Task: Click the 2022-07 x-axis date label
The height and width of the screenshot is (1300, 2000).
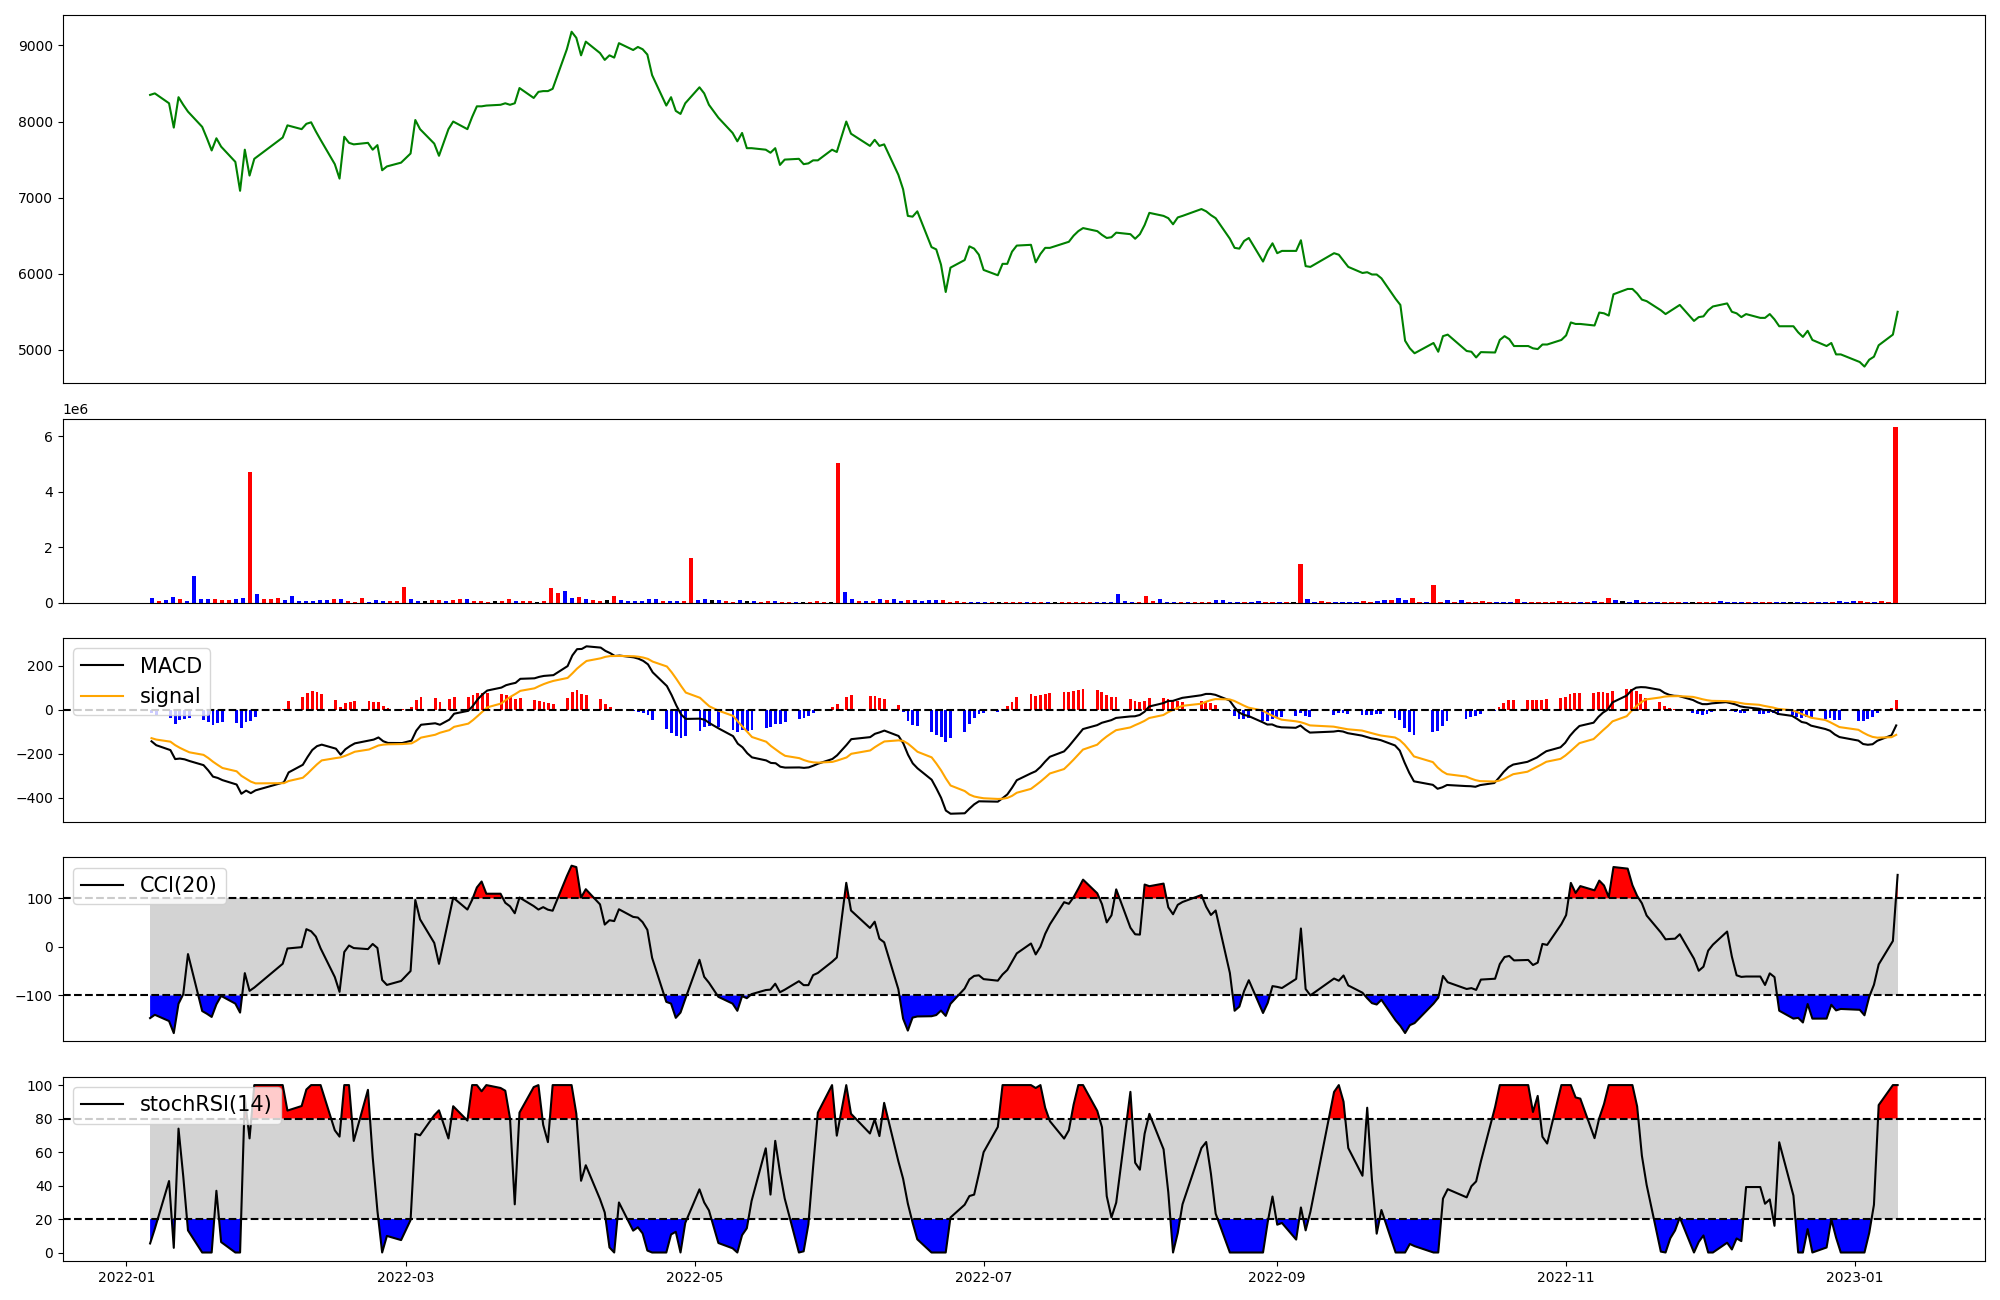Action: 984,1277
